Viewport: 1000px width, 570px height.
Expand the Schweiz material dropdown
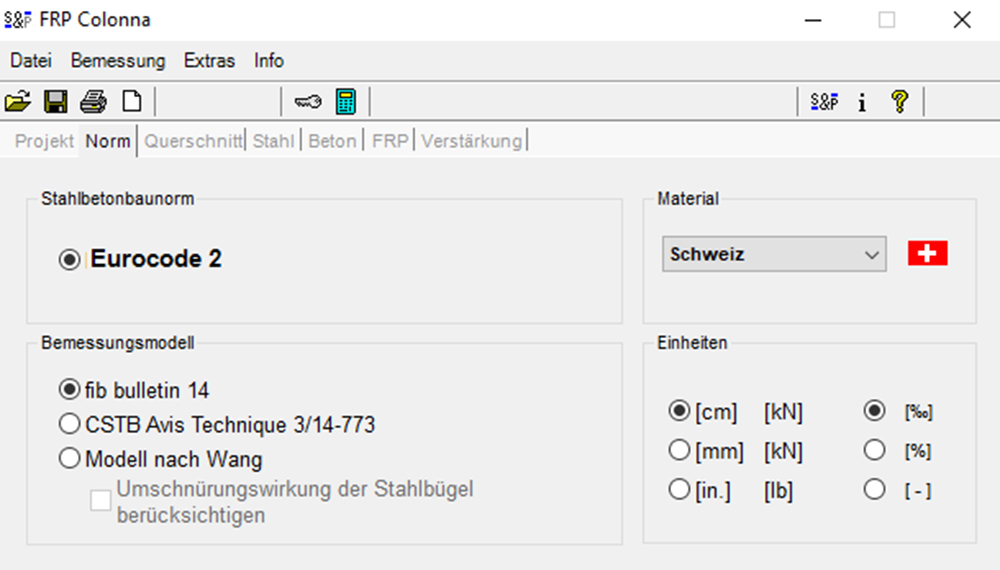click(774, 254)
